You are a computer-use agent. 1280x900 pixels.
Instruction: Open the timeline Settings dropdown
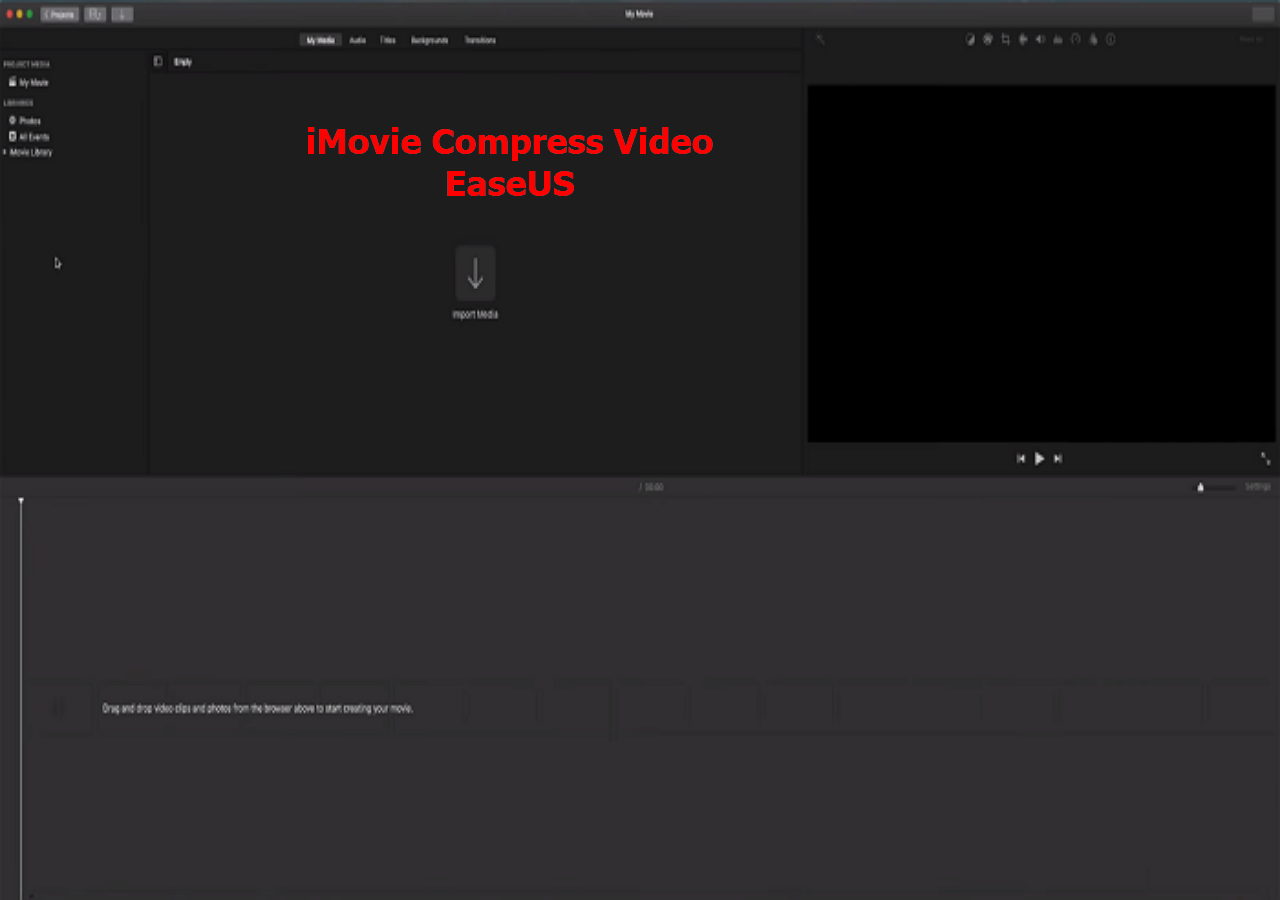coord(1257,487)
